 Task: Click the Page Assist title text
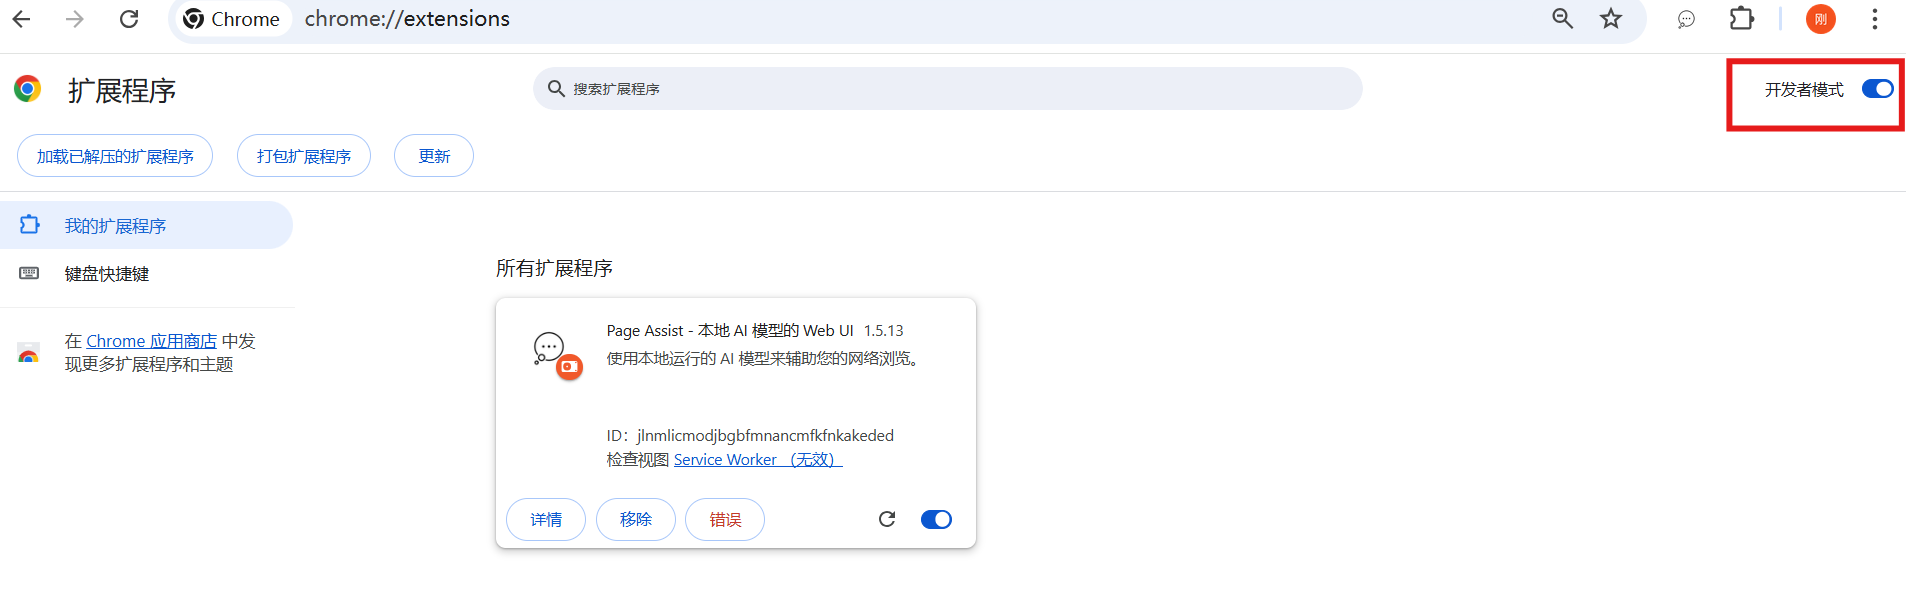(x=730, y=331)
